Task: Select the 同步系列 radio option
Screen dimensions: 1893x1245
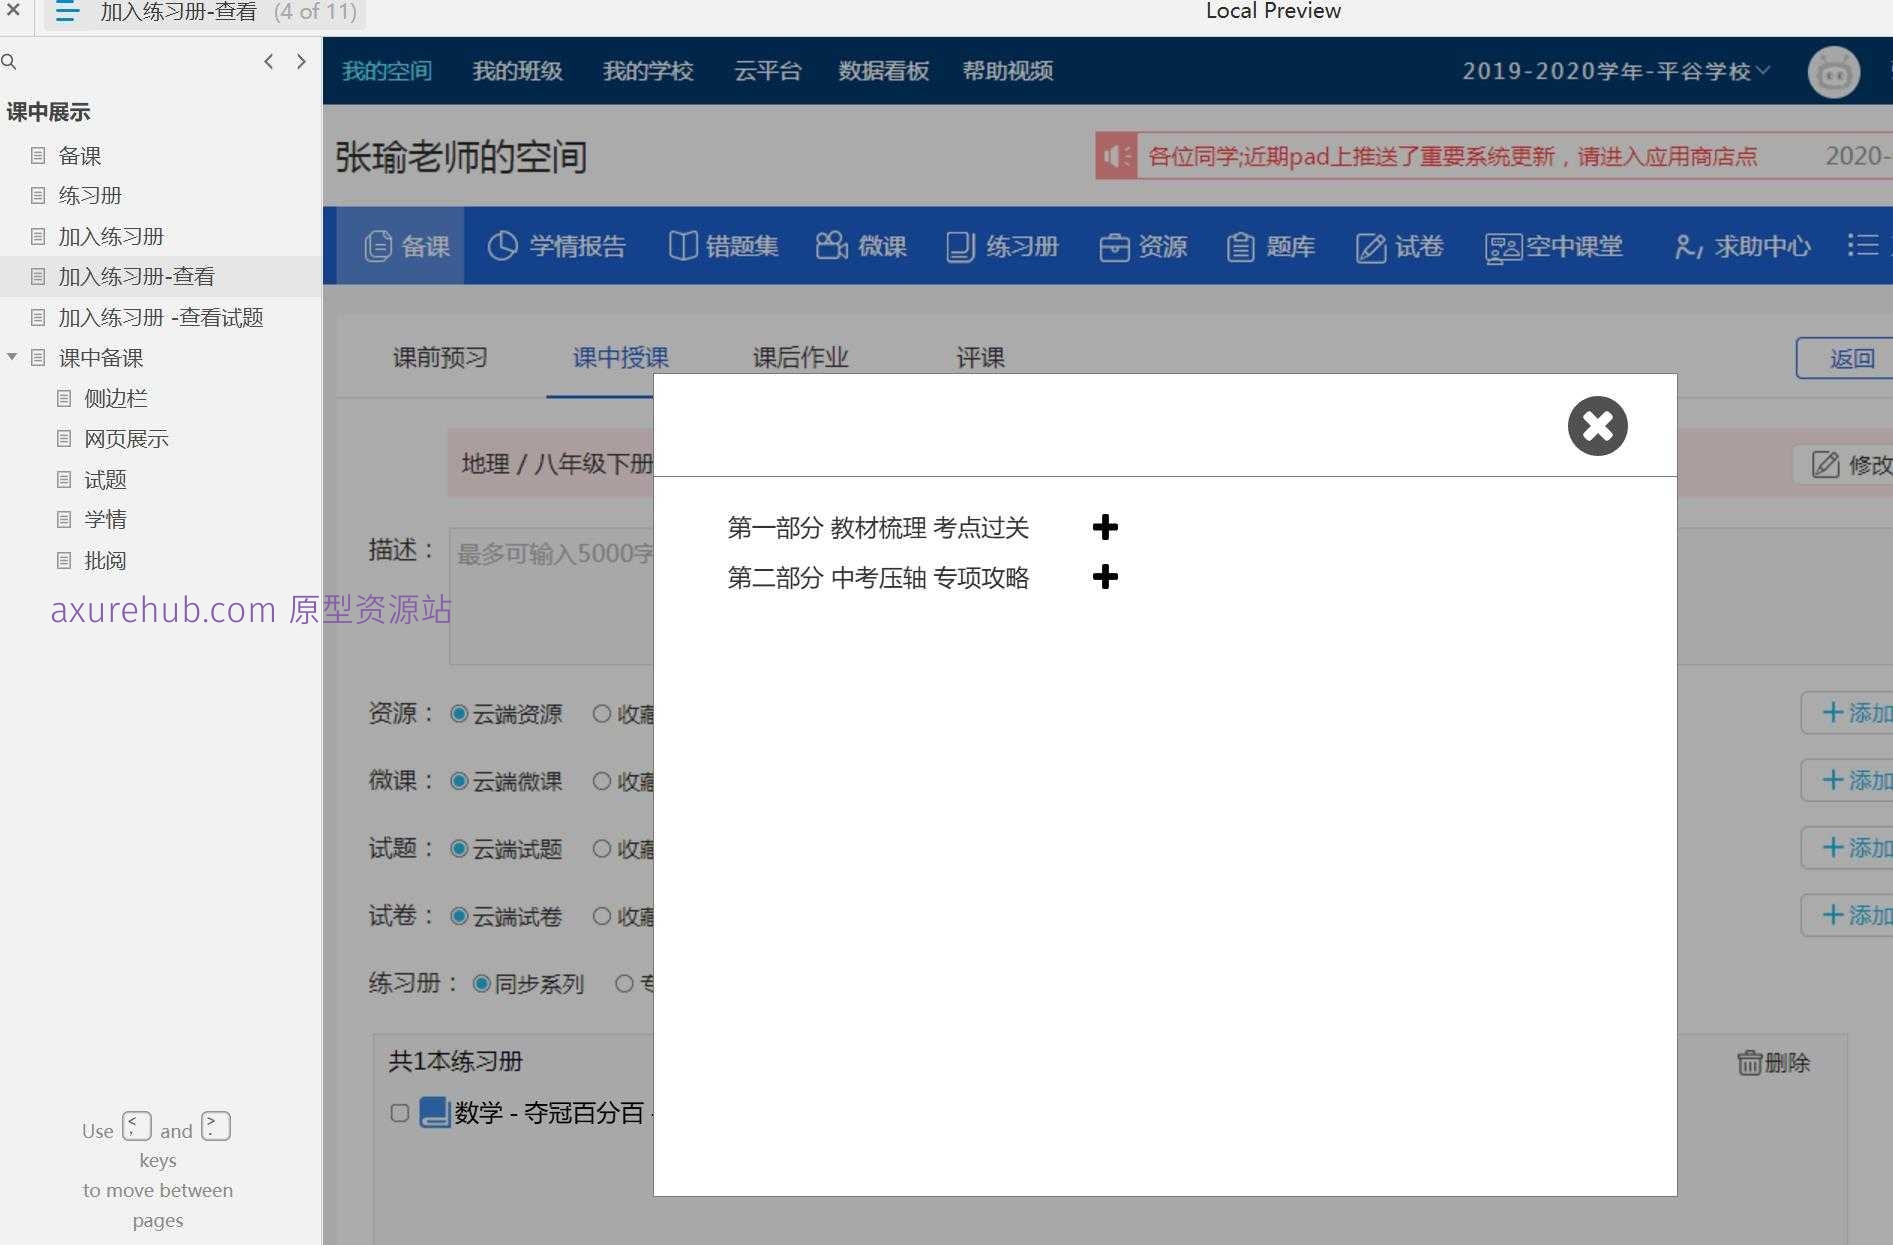Action: tap(480, 983)
